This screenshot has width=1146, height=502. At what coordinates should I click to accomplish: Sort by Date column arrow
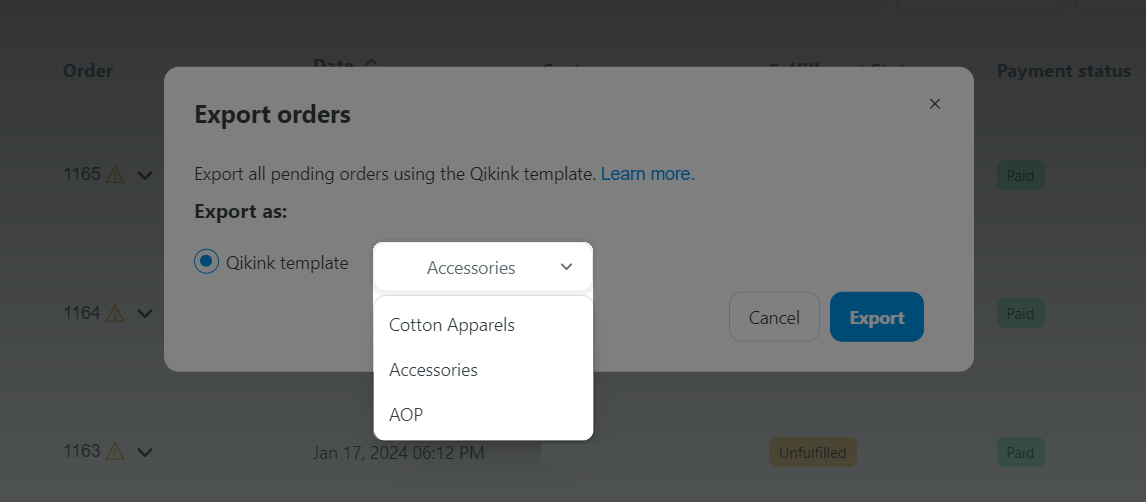(371, 64)
